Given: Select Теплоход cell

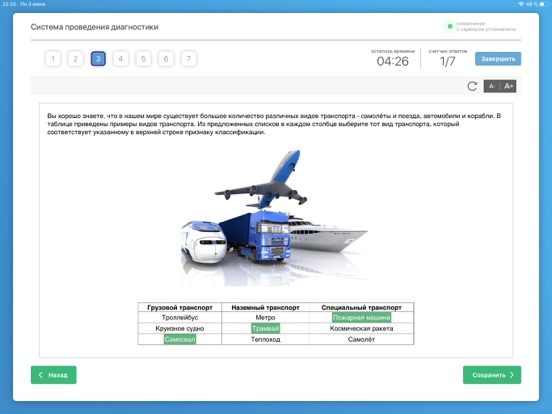Looking at the screenshot, I should pyautogui.click(x=265, y=339).
